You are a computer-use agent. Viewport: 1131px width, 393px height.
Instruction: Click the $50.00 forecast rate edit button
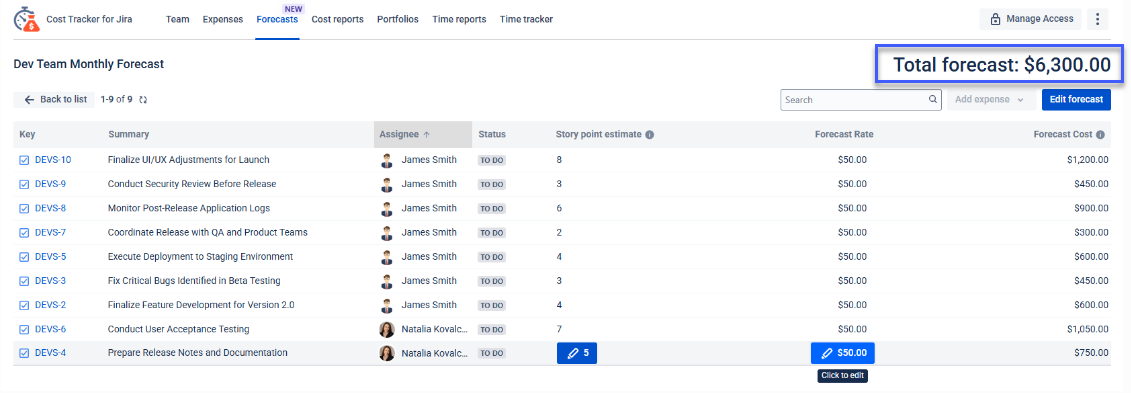click(842, 353)
